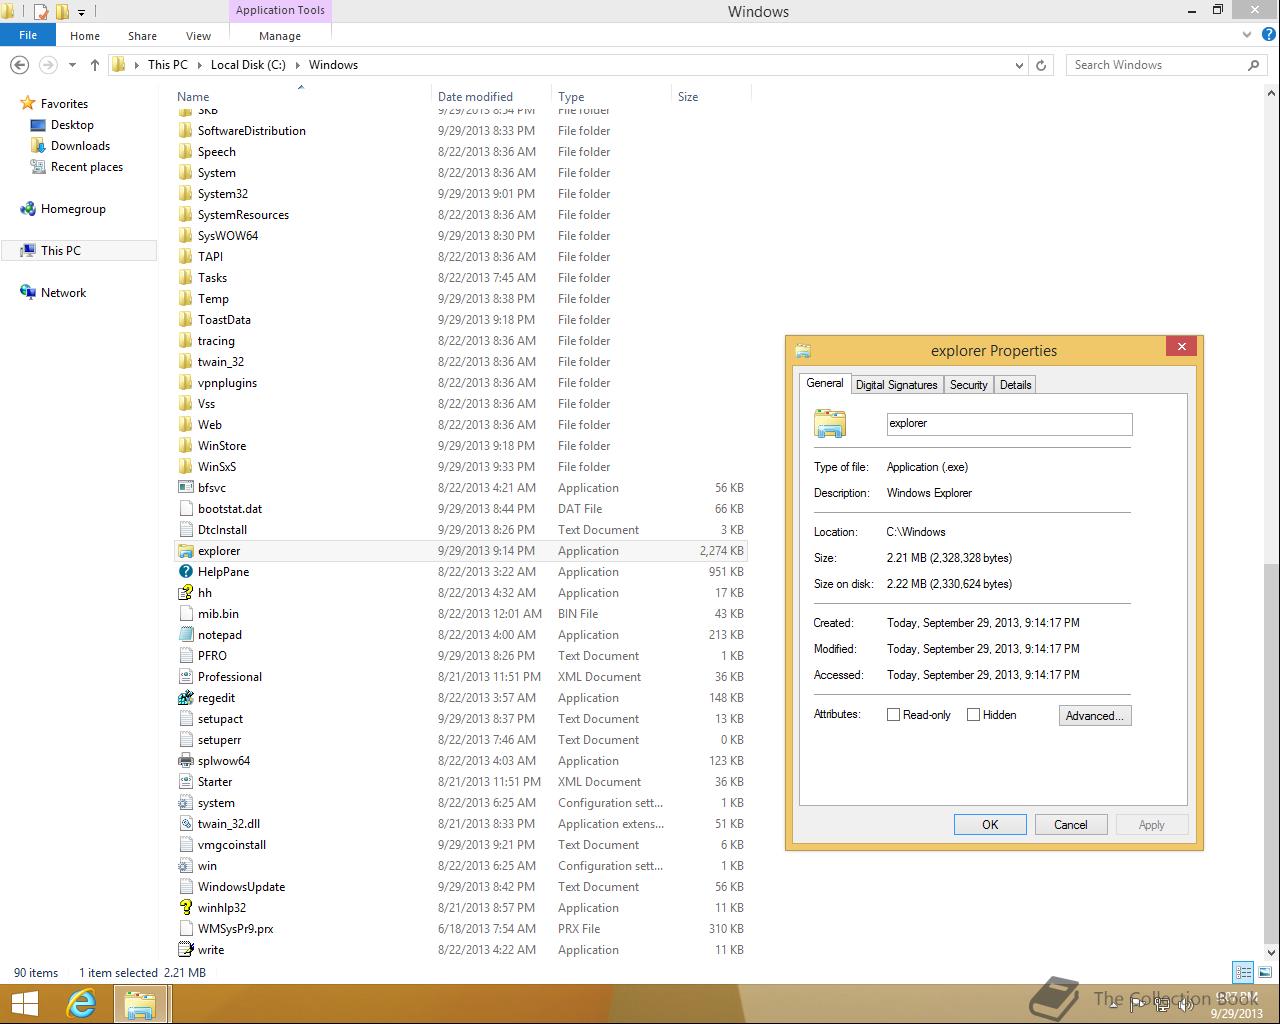Select the write application icon
Image resolution: width=1280 pixels, height=1024 pixels.
[x=185, y=950]
